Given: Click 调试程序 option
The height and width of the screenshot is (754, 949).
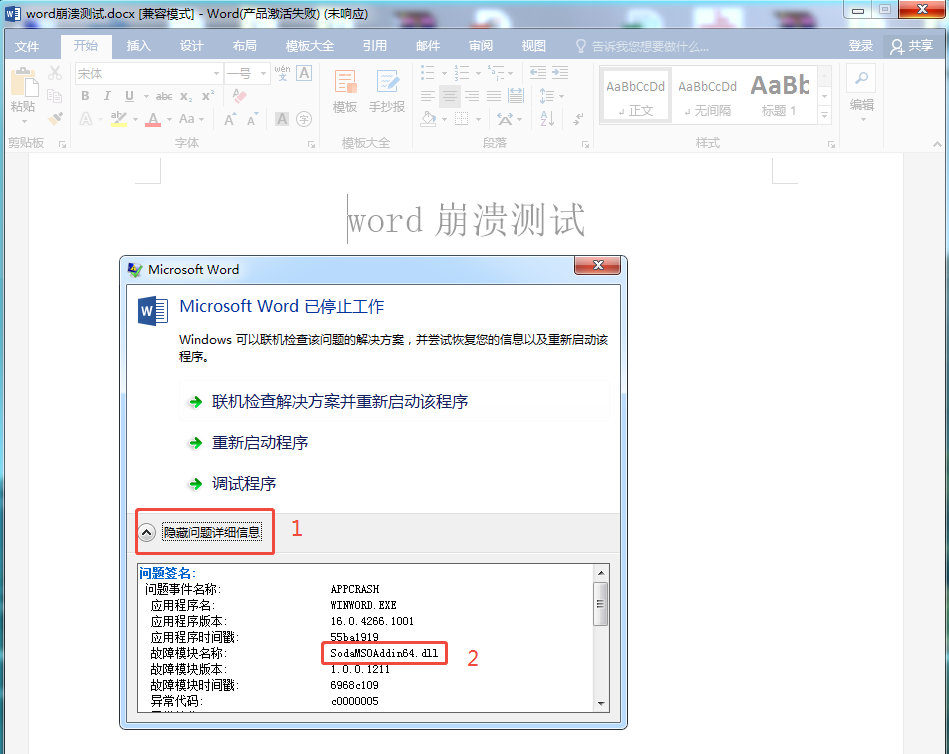Looking at the screenshot, I should pyautogui.click(x=244, y=484).
